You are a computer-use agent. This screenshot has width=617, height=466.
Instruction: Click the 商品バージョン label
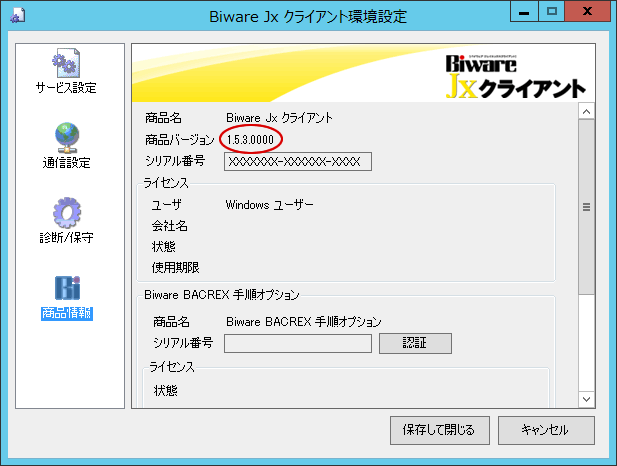coord(179,139)
